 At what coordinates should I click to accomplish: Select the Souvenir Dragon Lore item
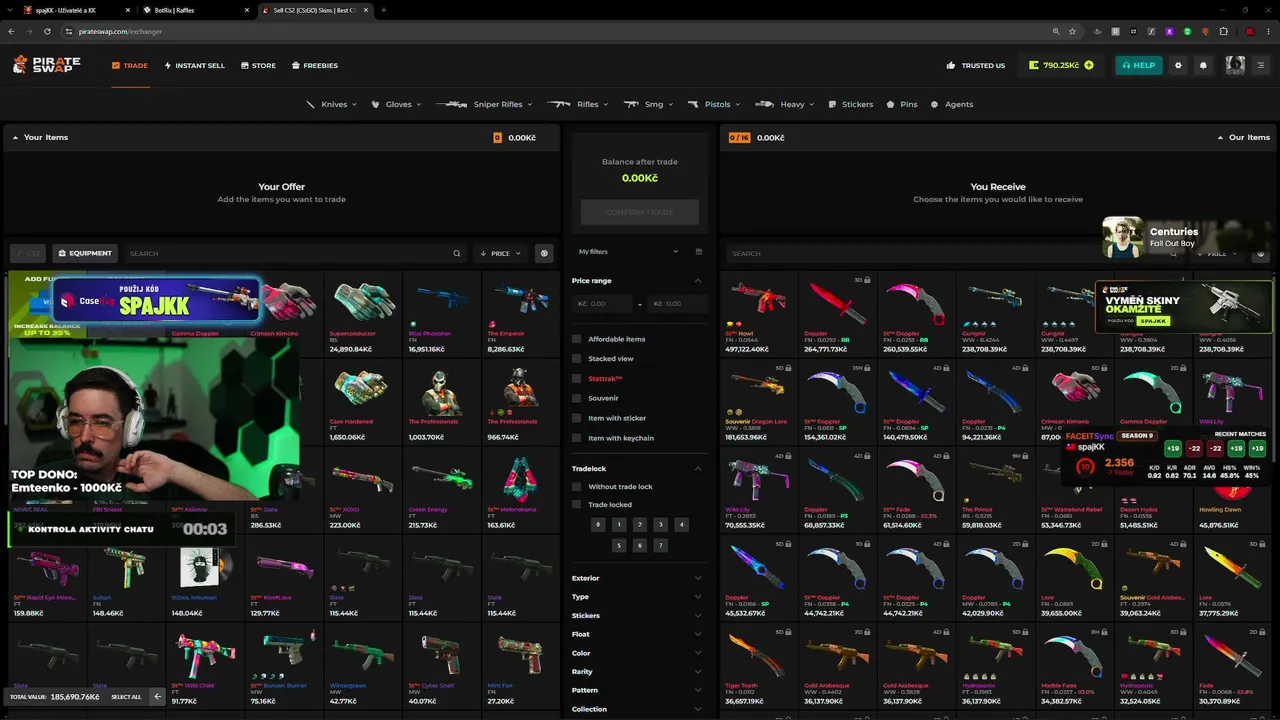(x=758, y=402)
